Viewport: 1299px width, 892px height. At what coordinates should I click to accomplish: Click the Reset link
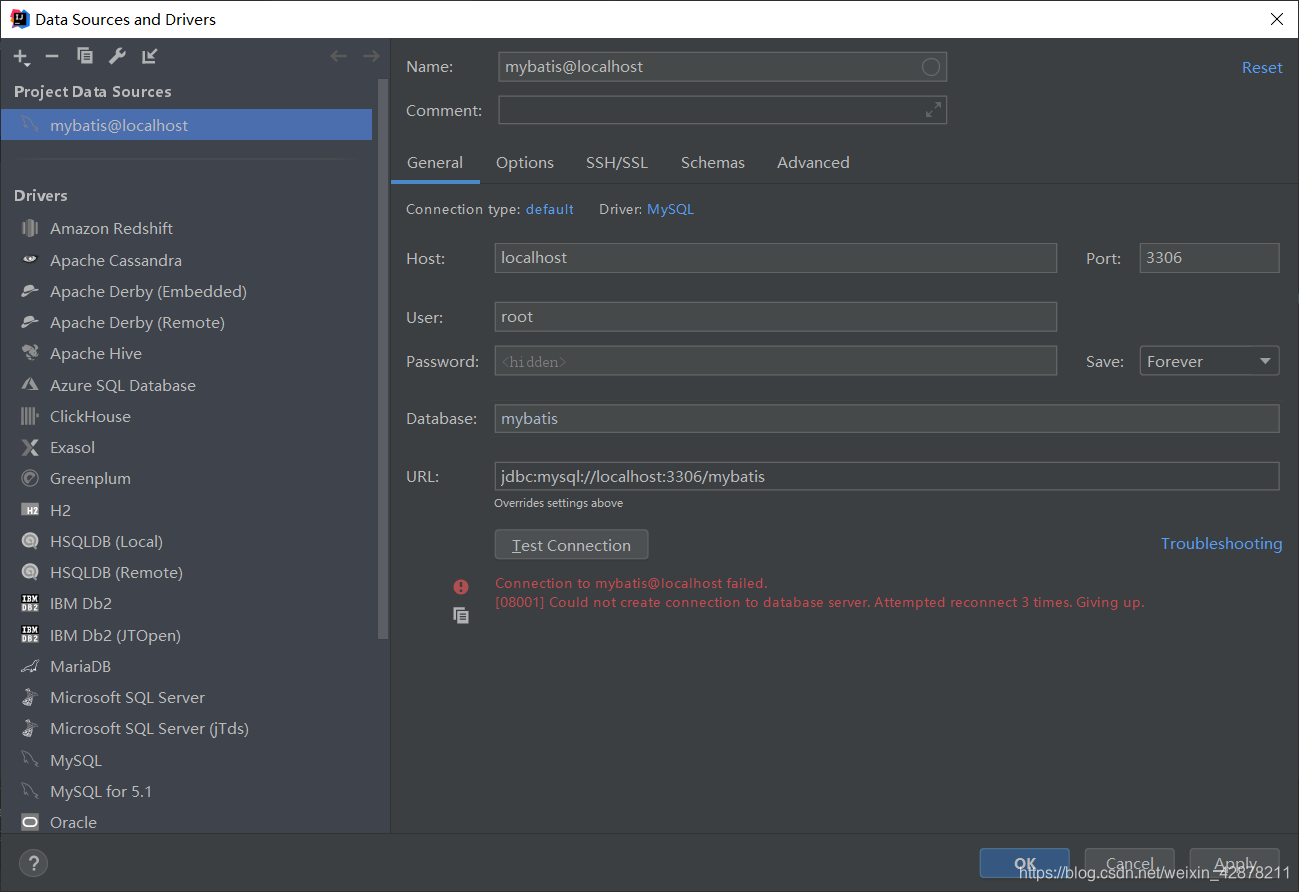[x=1261, y=67]
